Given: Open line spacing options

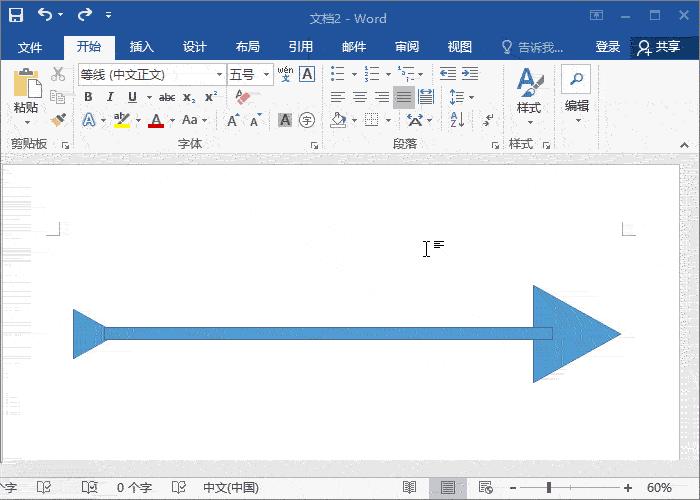Looking at the screenshot, I should pyautogui.click(x=461, y=97).
